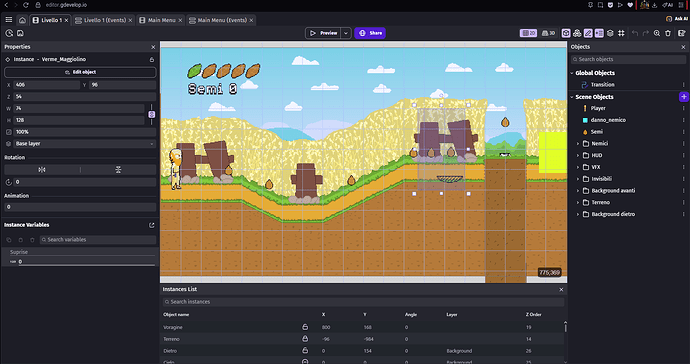690x364 pixels.
Task: Click the redo arrow icon
Action: point(646,33)
